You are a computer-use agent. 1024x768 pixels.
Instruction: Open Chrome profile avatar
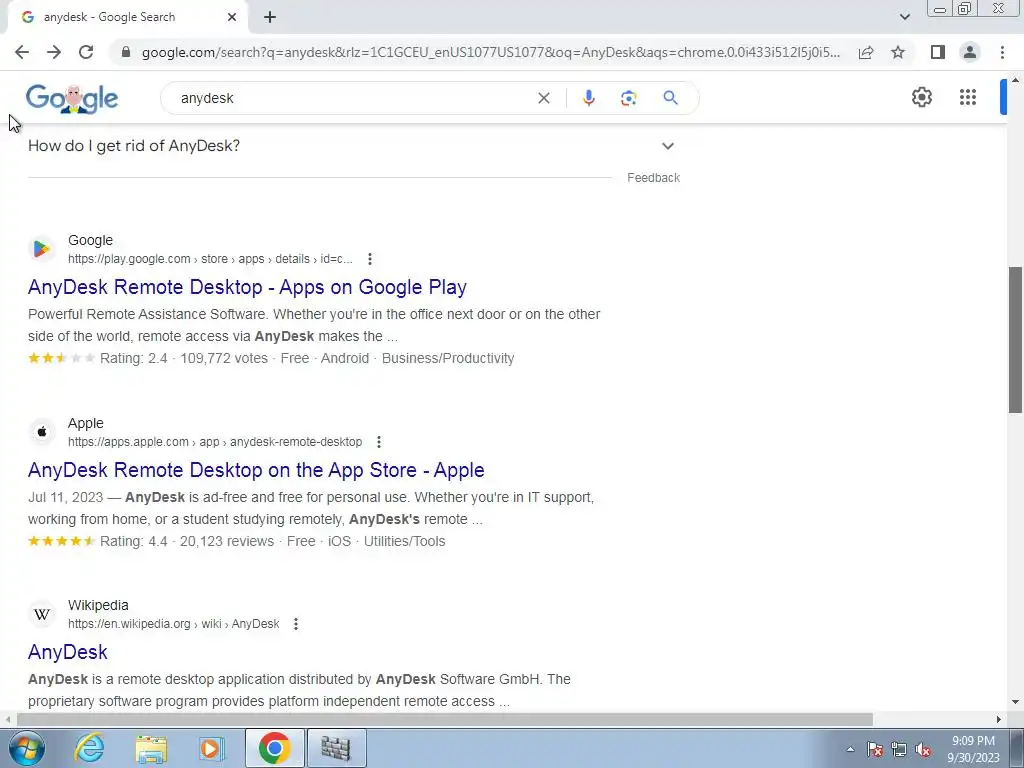[970, 52]
